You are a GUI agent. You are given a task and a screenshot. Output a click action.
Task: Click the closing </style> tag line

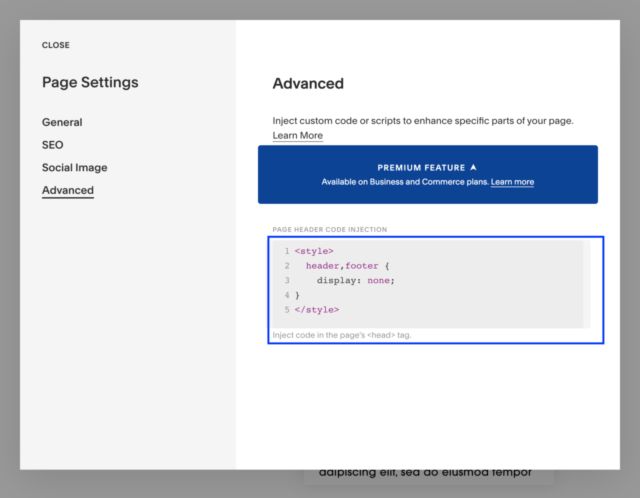tap(317, 310)
